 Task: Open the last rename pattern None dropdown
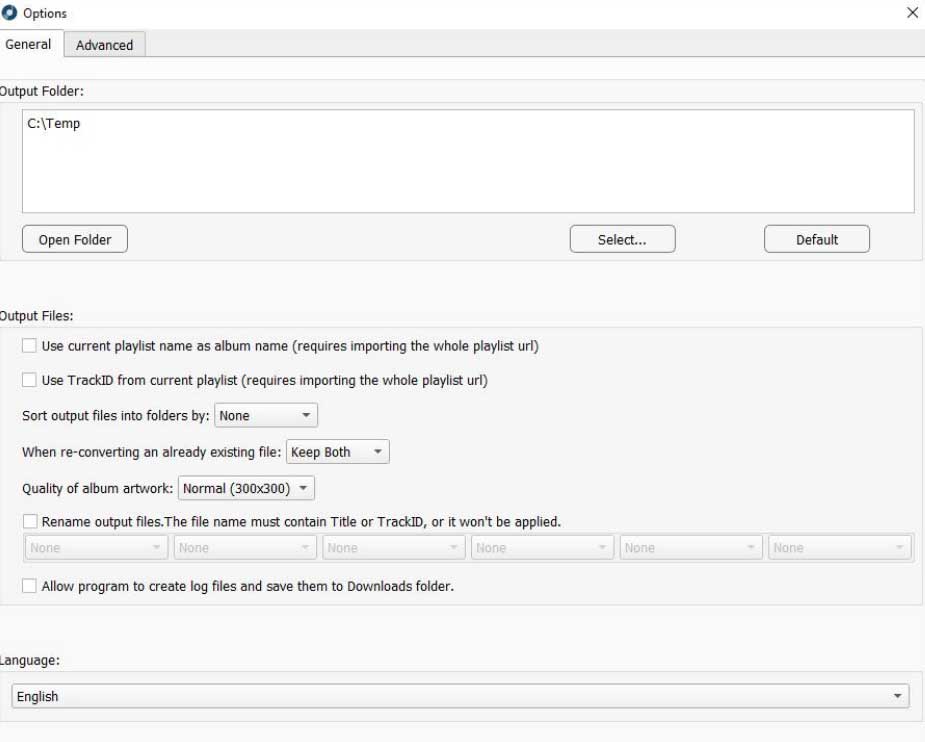point(839,548)
